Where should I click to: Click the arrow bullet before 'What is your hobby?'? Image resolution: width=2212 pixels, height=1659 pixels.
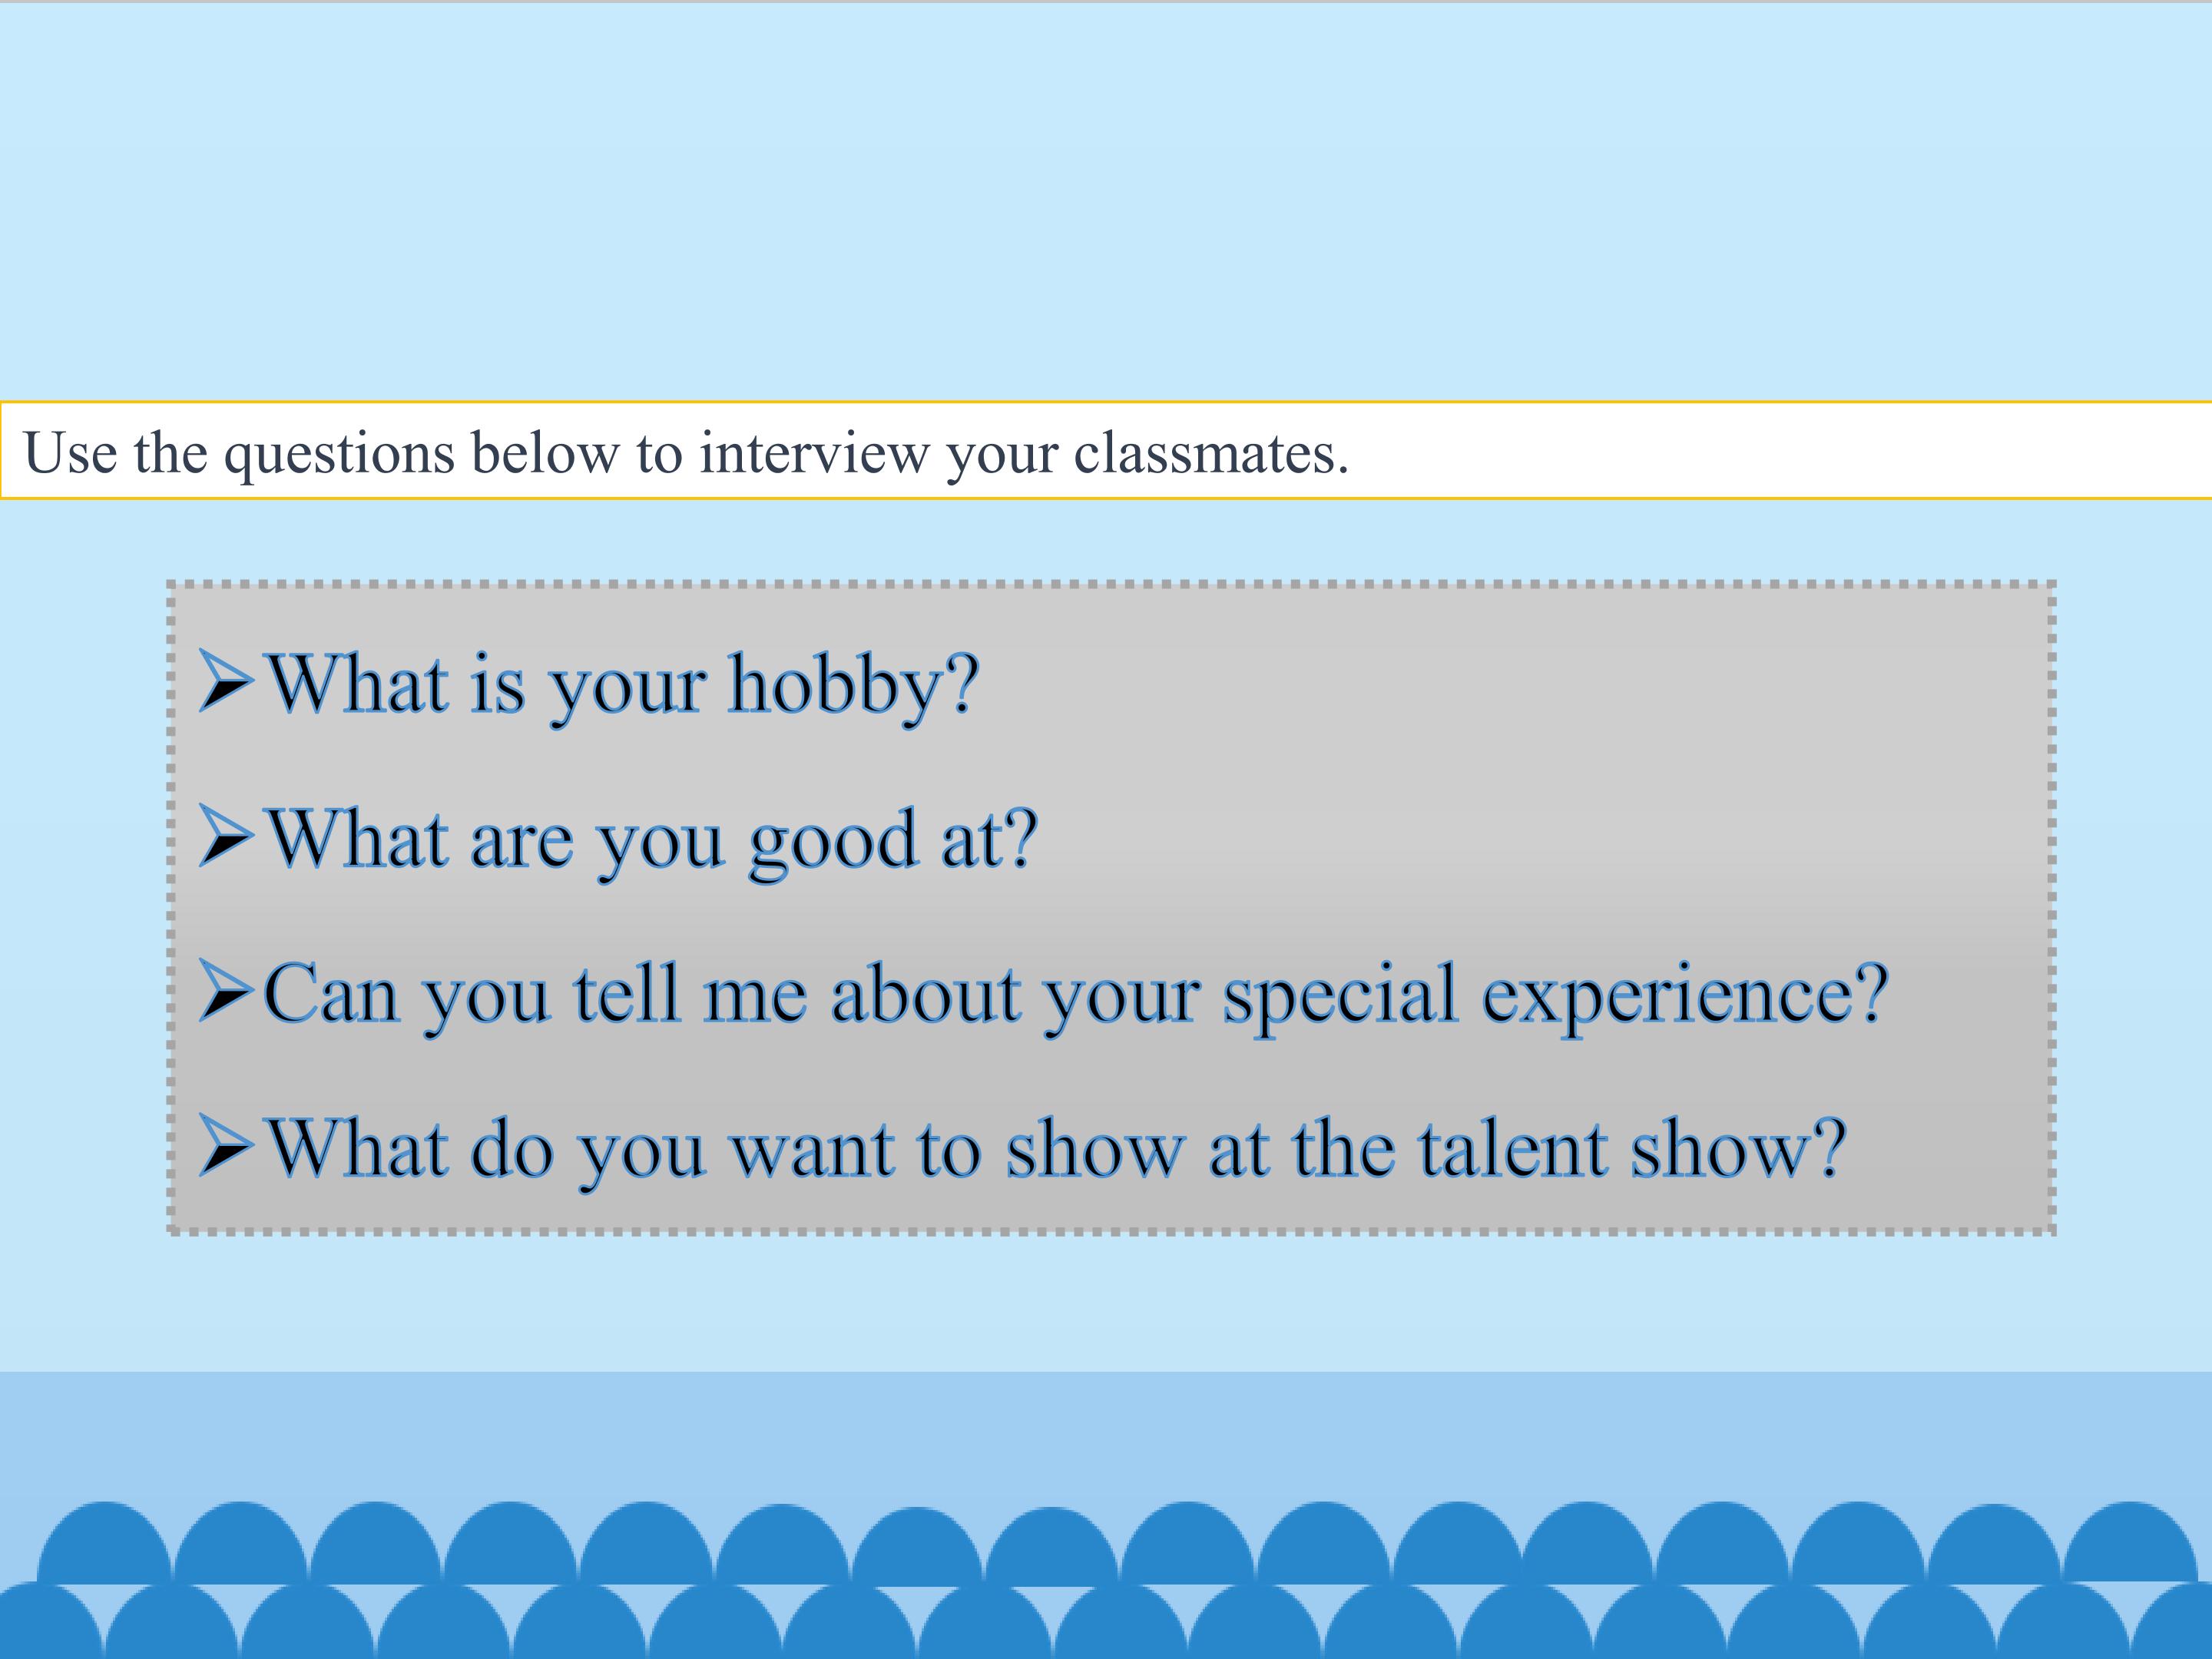point(225,682)
